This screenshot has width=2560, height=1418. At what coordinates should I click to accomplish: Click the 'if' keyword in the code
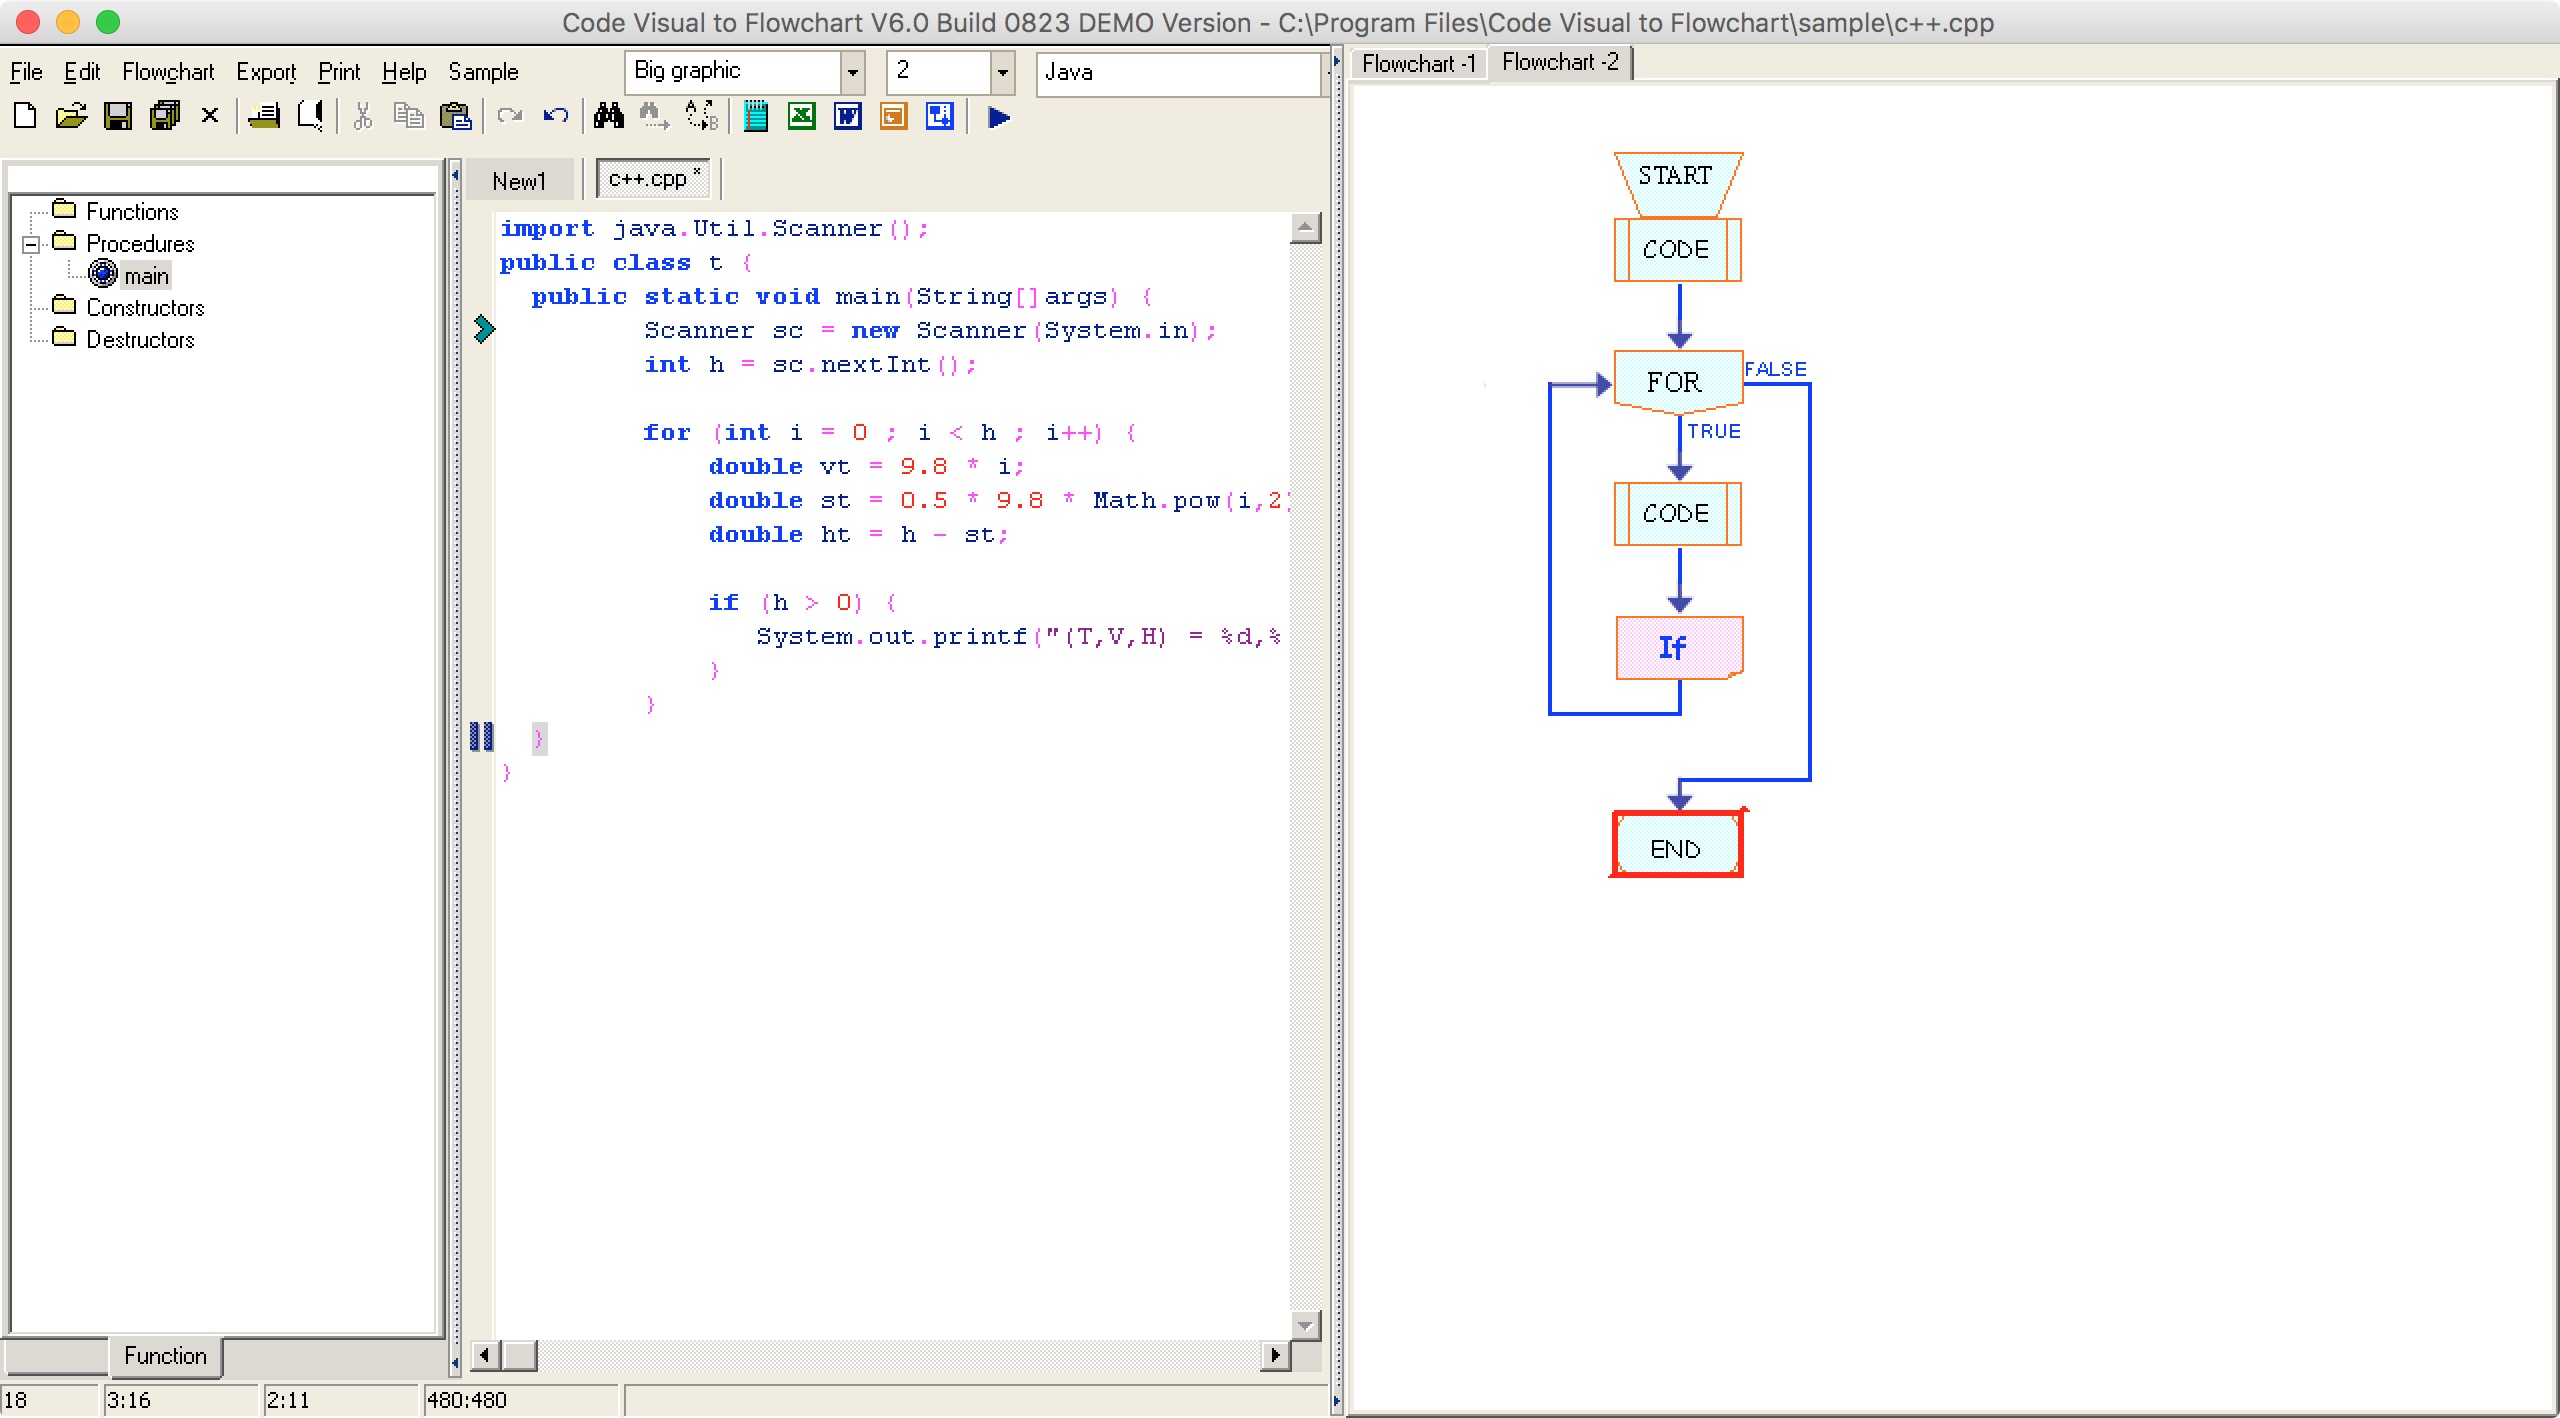(723, 603)
